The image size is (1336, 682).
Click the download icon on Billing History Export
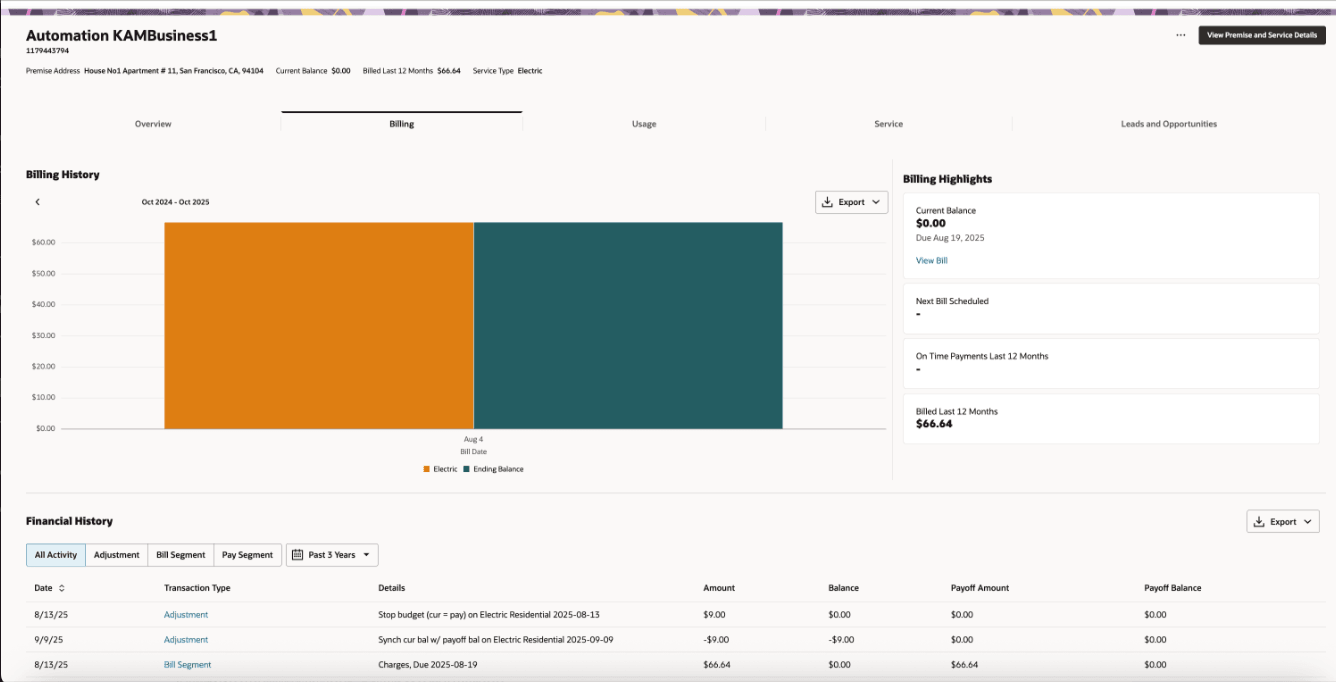coord(829,202)
